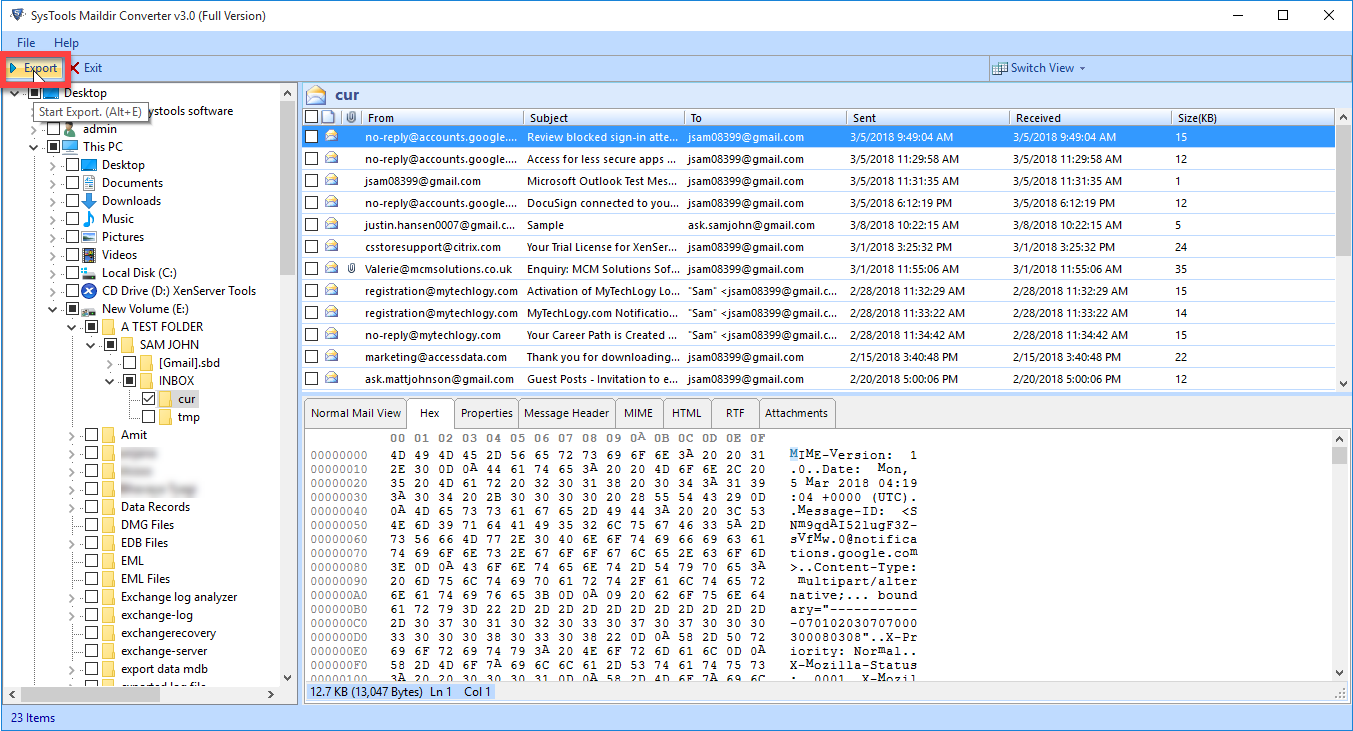1353x731 pixels.
Task: Click the This PC monitor icon
Action: point(70,146)
